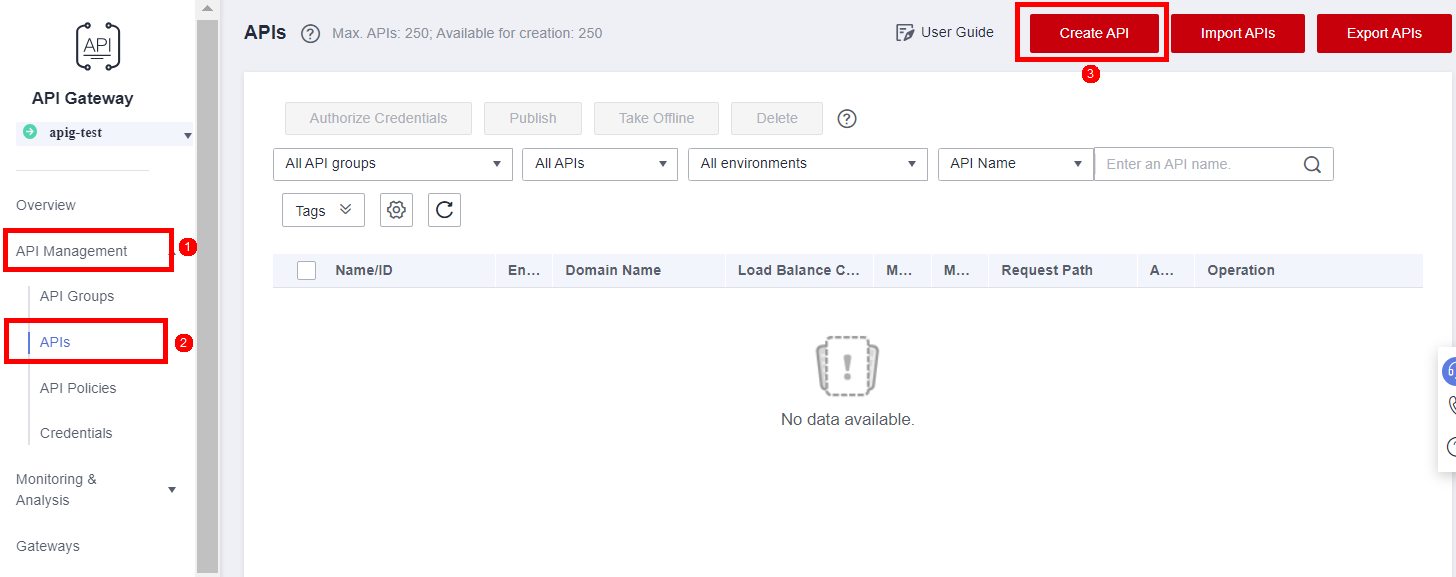Click the help icon next to Delete
Image resolution: width=1456 pixels, height=577 pixels.
click(847, 119)
